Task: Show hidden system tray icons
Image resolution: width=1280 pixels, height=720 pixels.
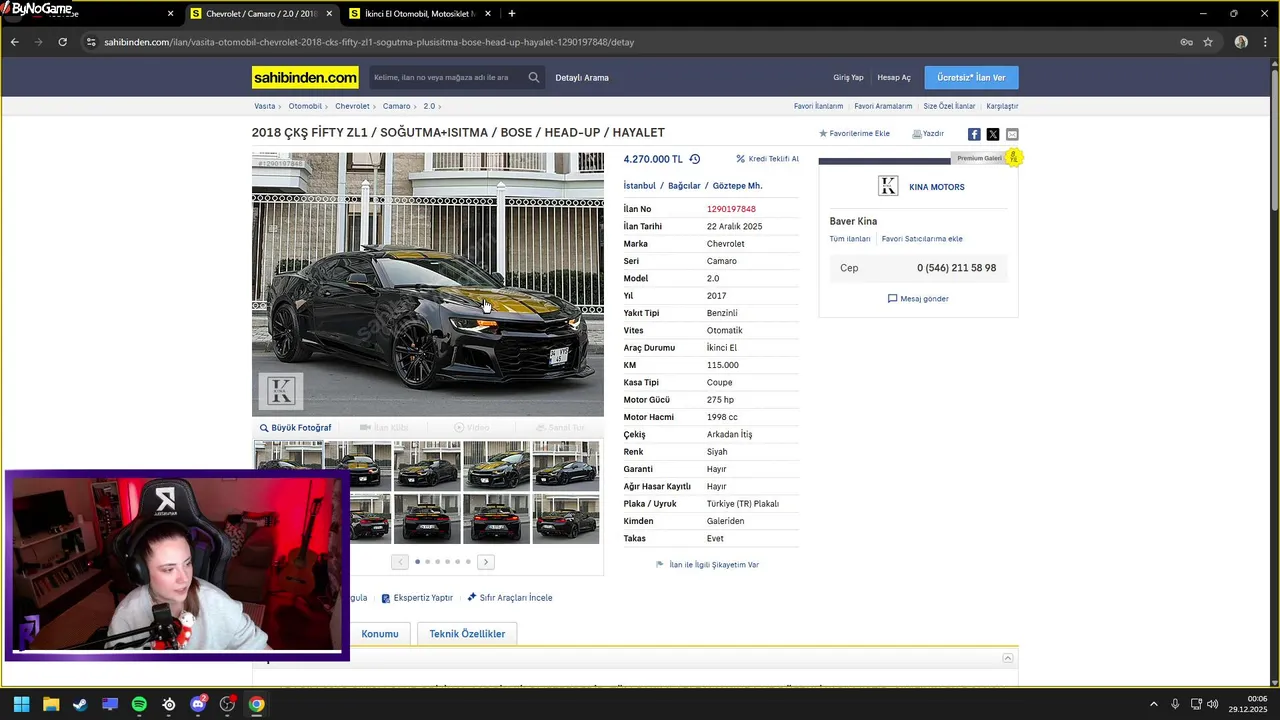Action: (x=1153, y=704)
